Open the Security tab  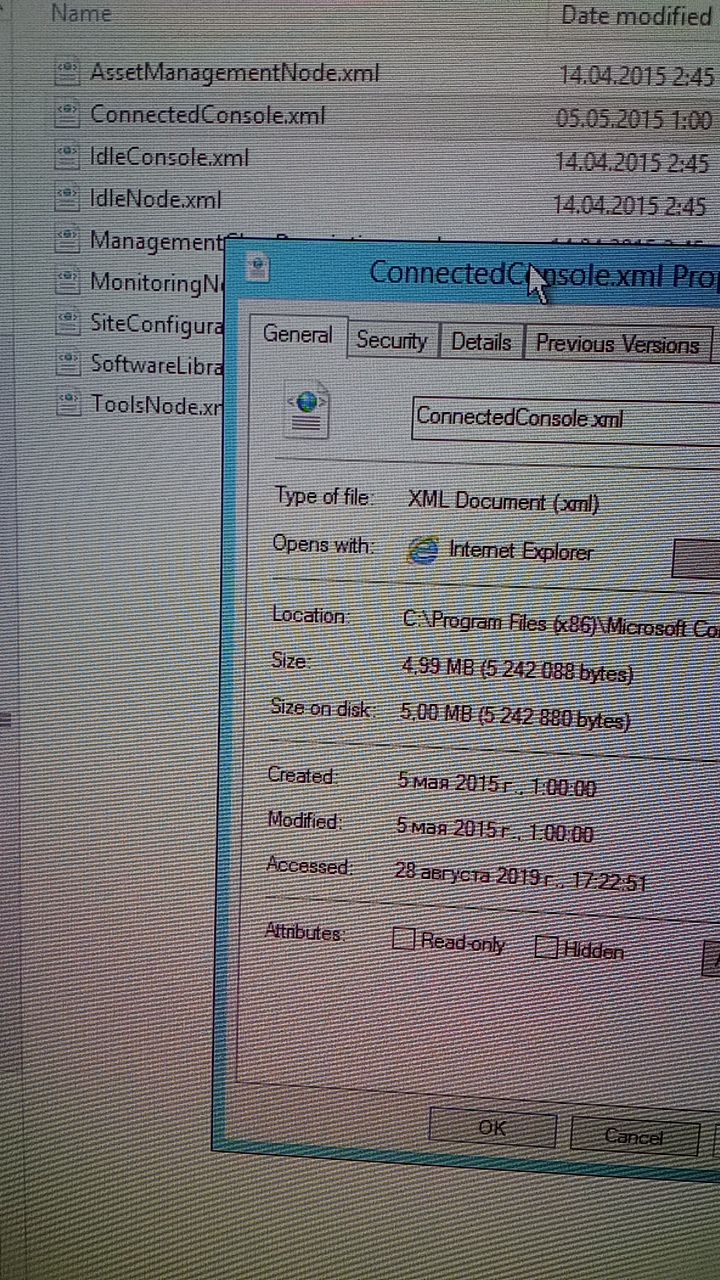point(391,341)
